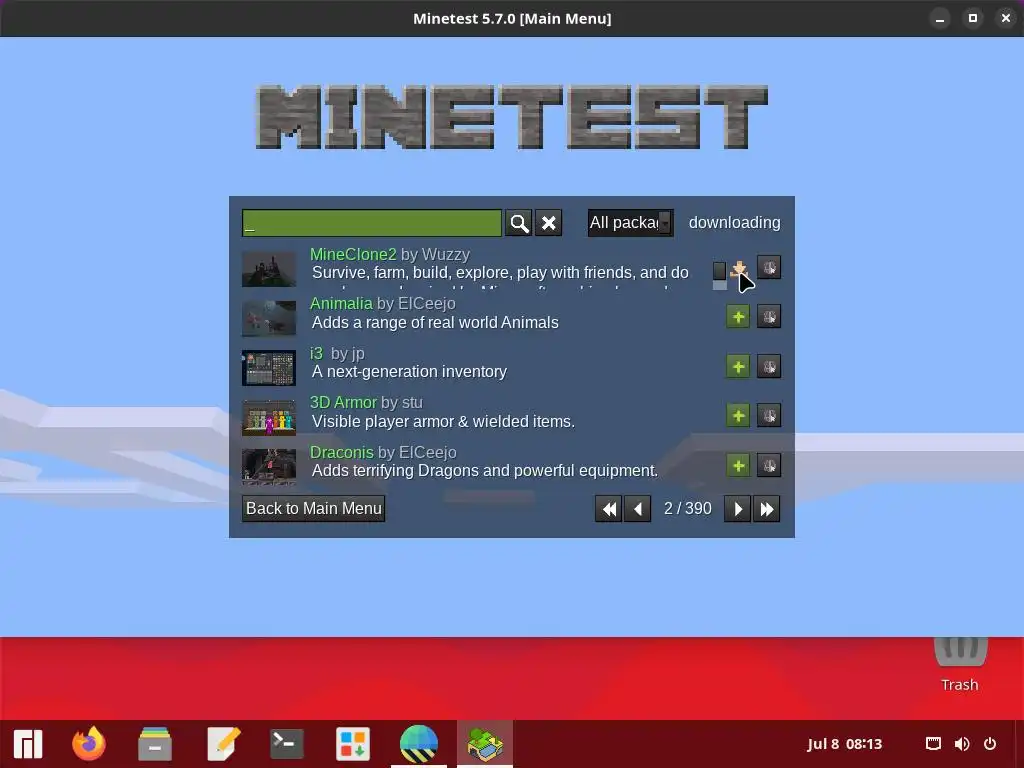Click the Animalia screenshot thumbnail

point(269,318)
